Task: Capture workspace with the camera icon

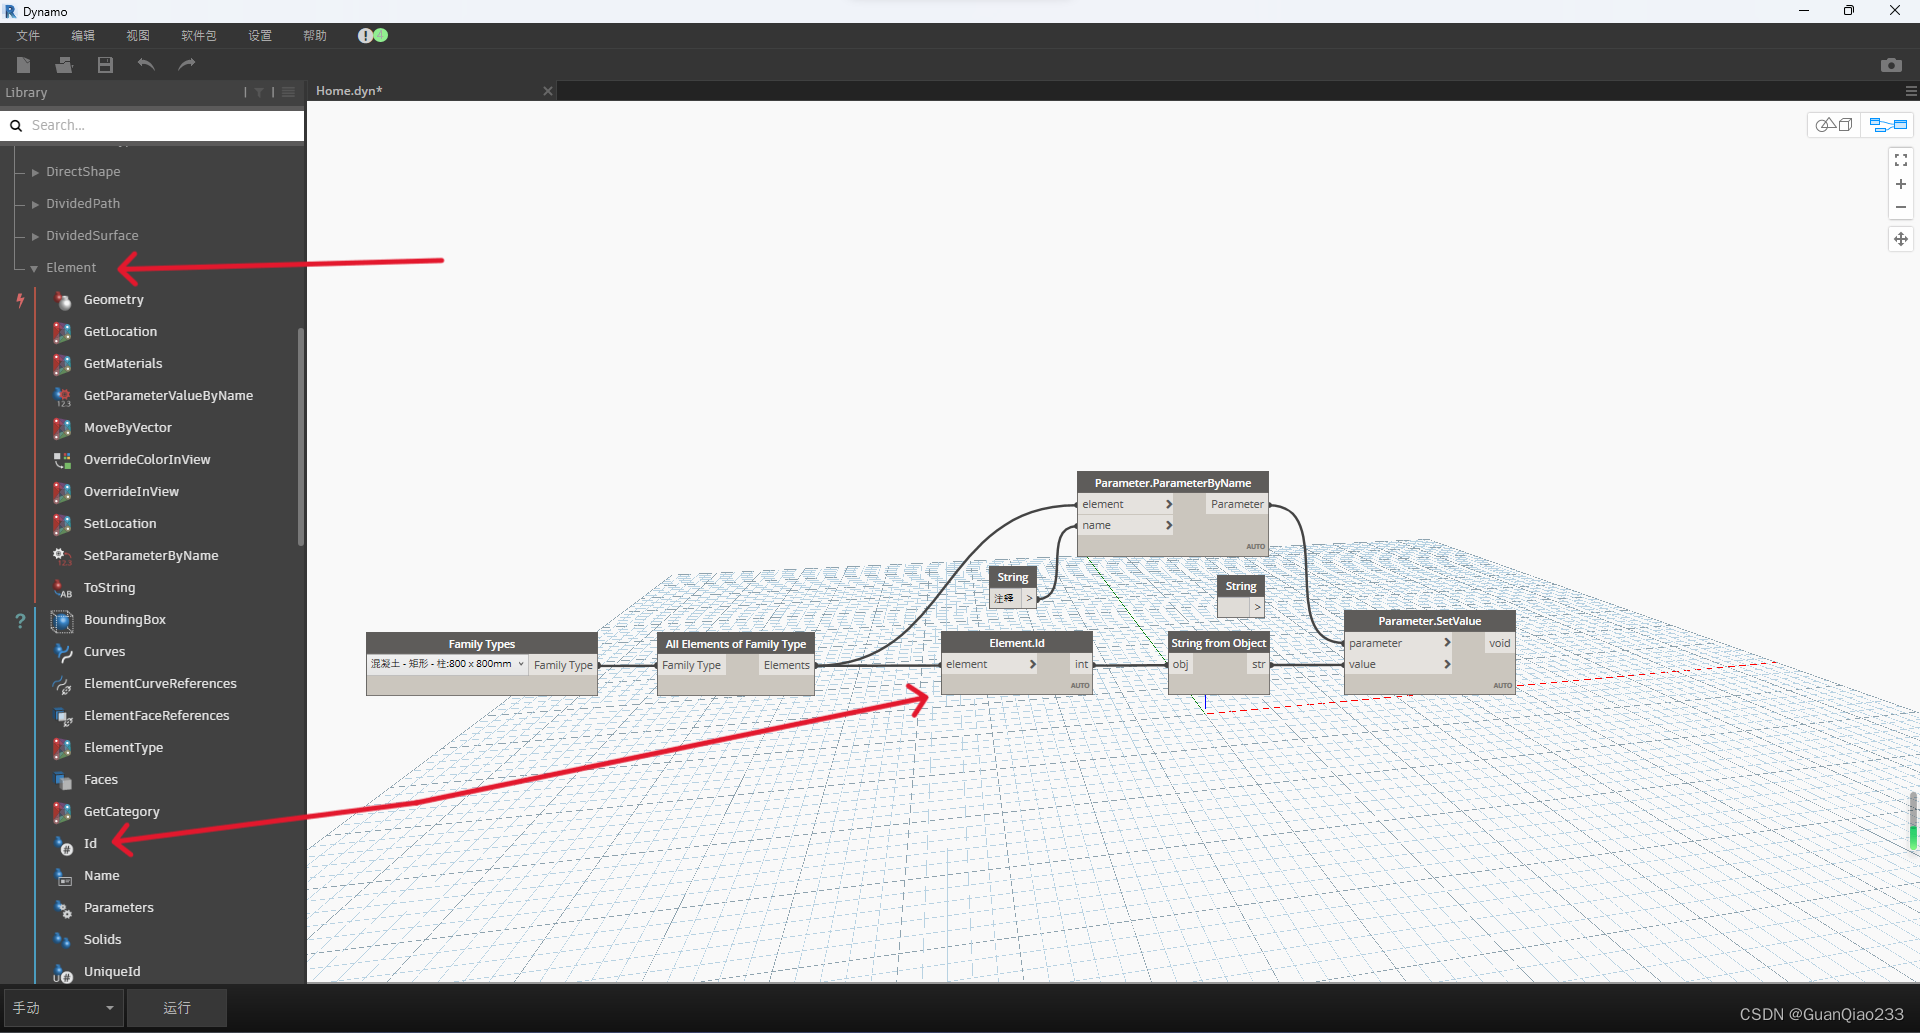Action: pyautogui.click(x=1893, y=64)
